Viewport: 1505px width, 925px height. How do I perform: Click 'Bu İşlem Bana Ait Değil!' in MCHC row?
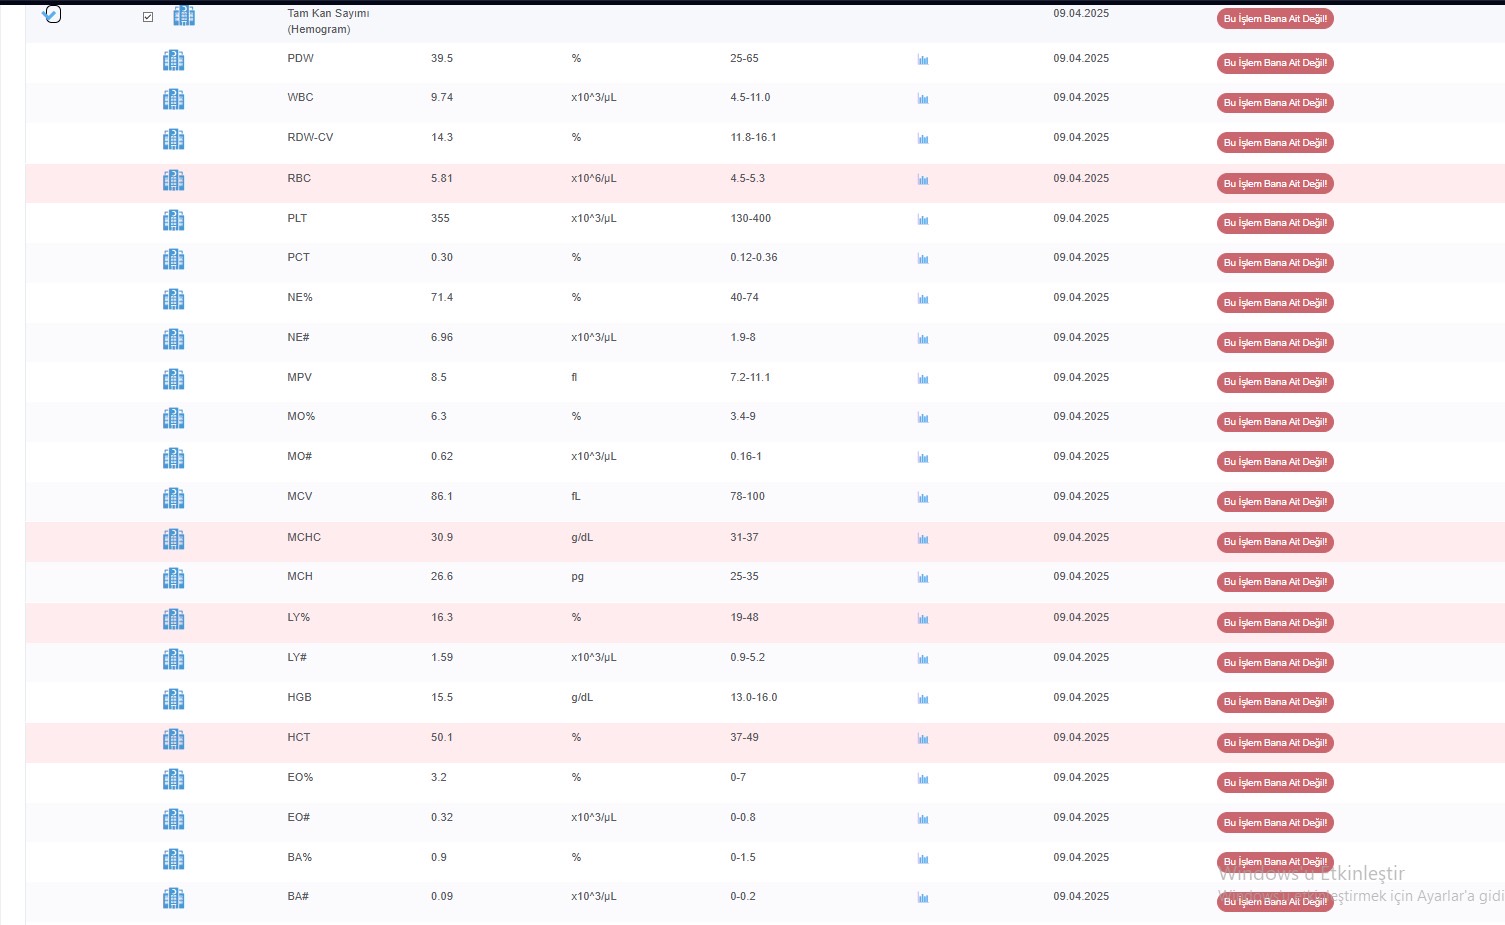(1275, 542)
